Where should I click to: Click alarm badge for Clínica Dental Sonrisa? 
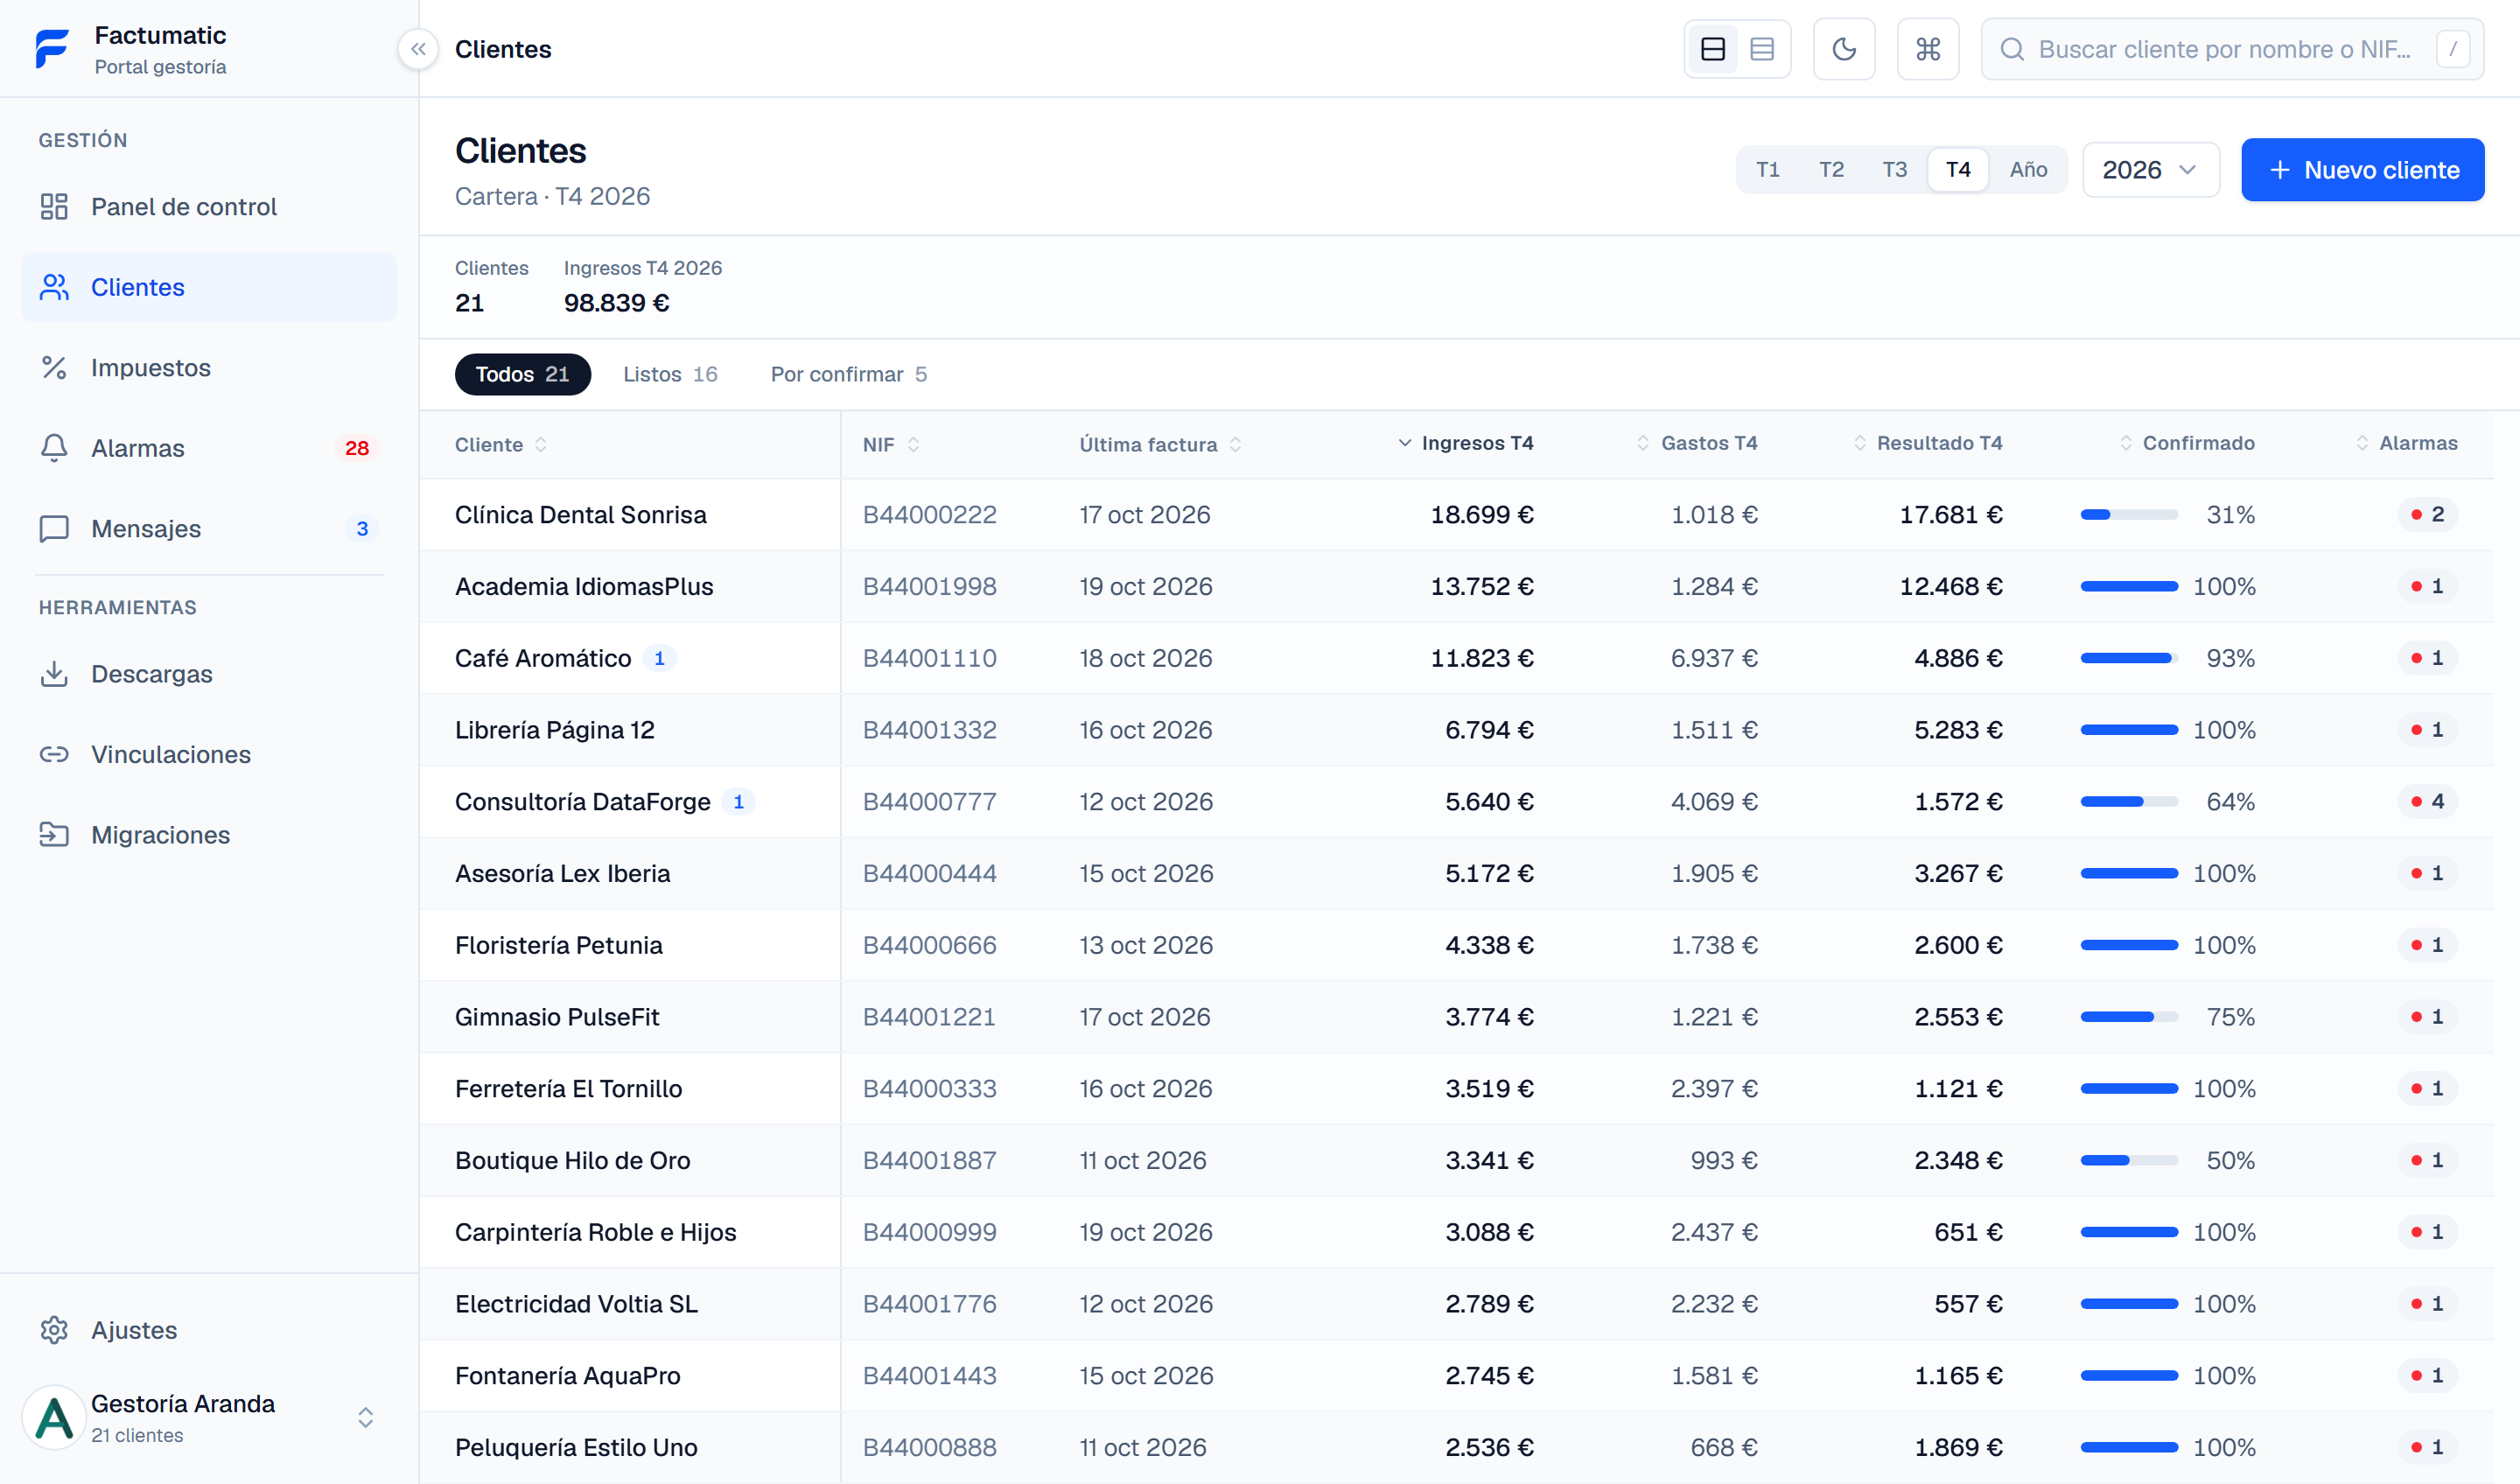click(2427, 515)
